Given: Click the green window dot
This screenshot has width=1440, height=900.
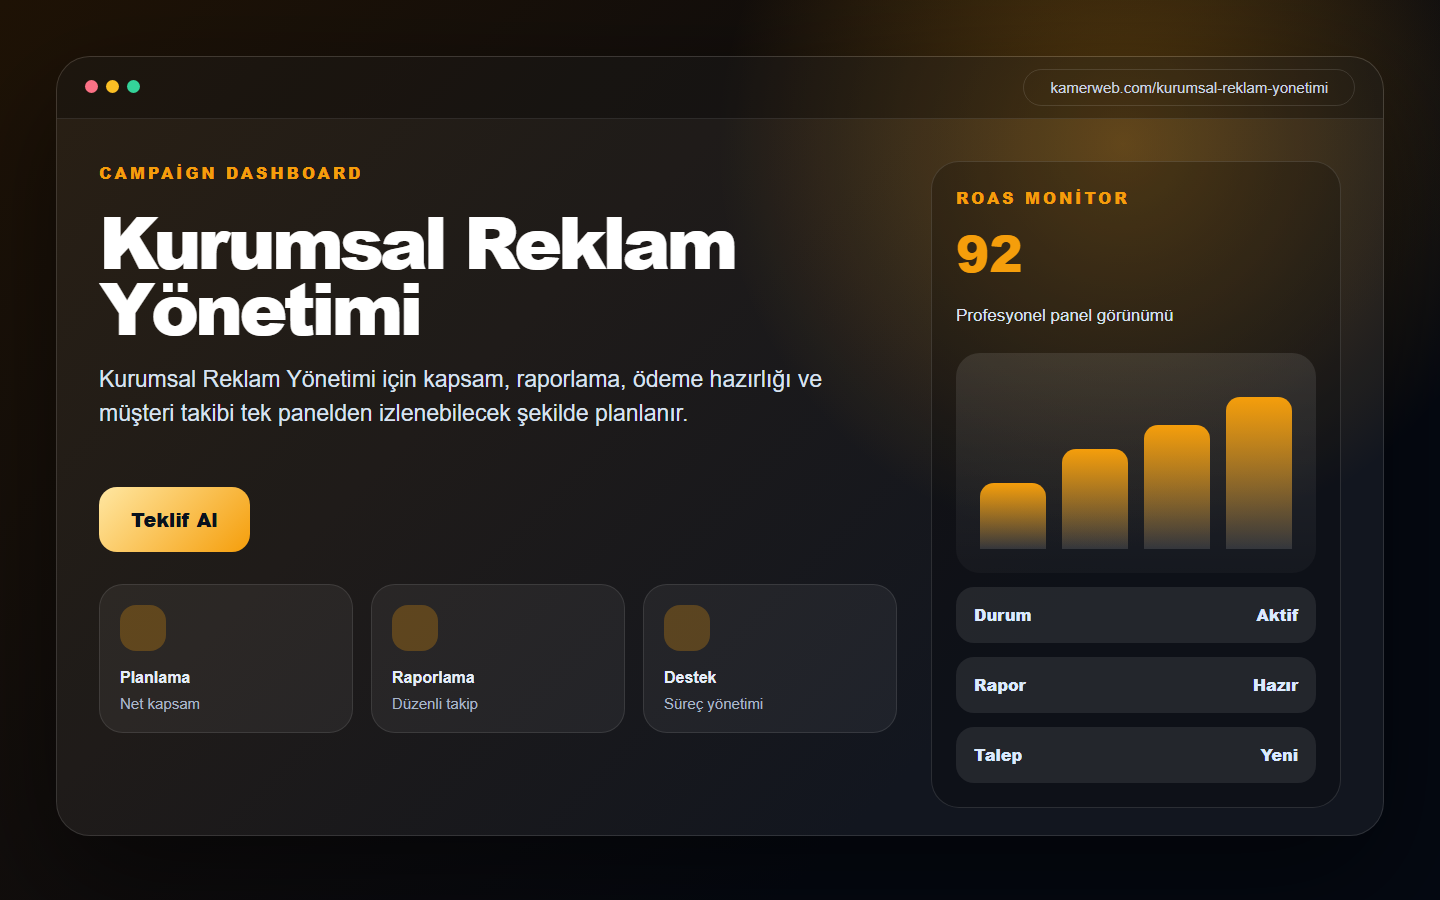Looking at the screenshot, I should click(133, 87).
